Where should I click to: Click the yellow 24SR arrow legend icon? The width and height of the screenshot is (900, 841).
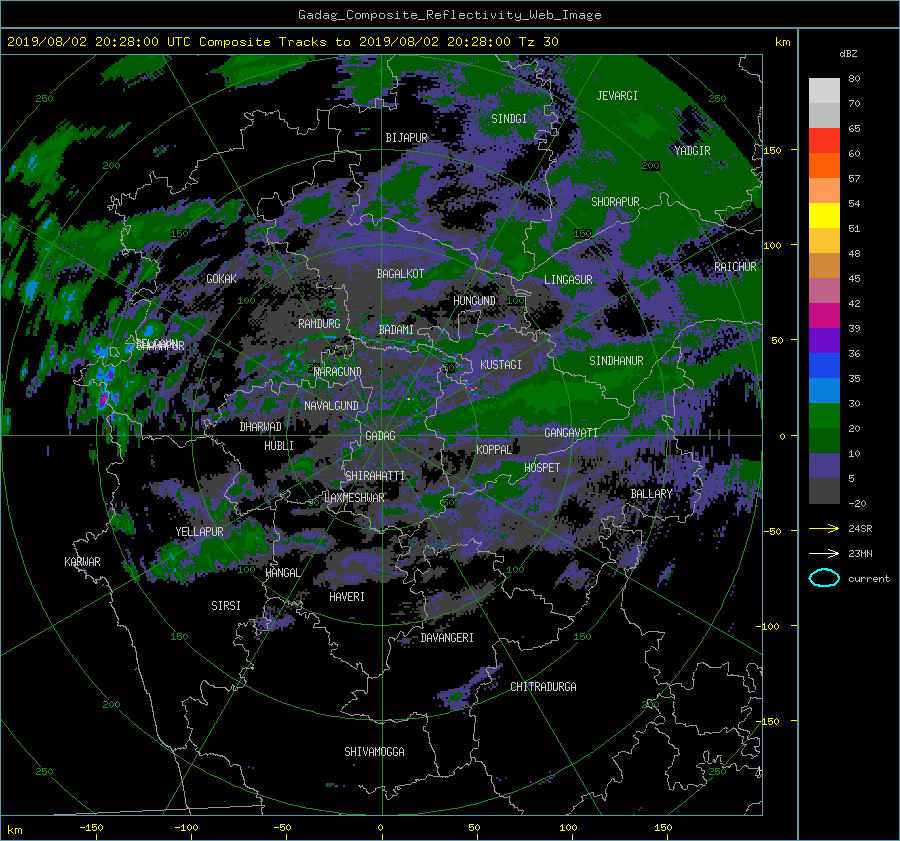(824, 528)
